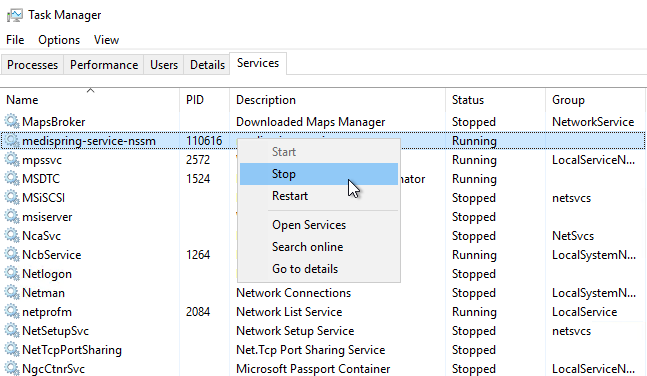The height and width of the screenshot is (376, 647).
Task: Click the gear icon next to Netlogon
Action: (x=12, y=274)
